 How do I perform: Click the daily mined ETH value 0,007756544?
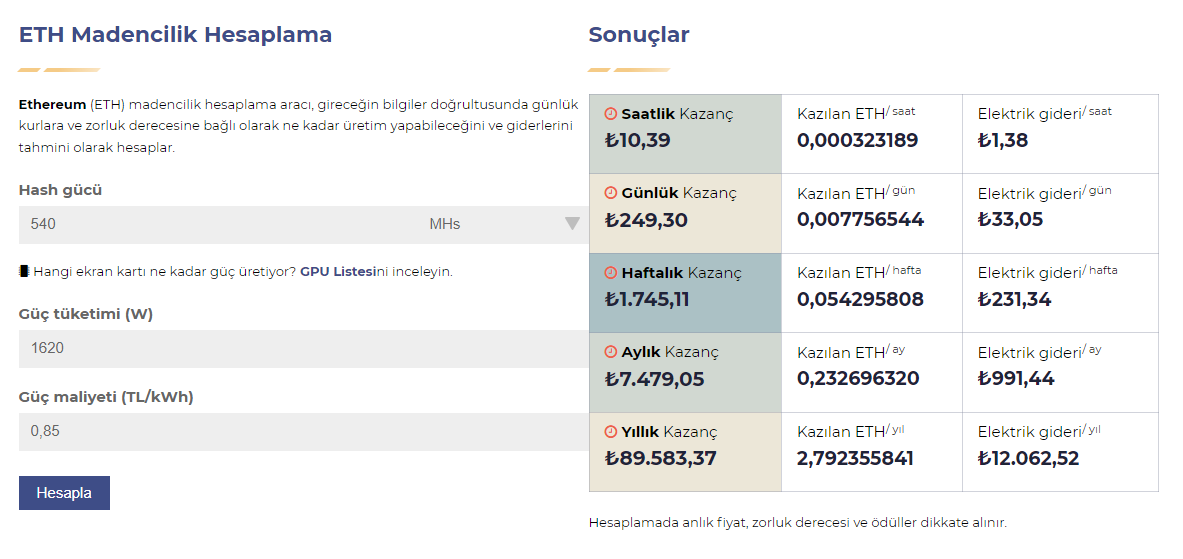[x=860, y=219]
